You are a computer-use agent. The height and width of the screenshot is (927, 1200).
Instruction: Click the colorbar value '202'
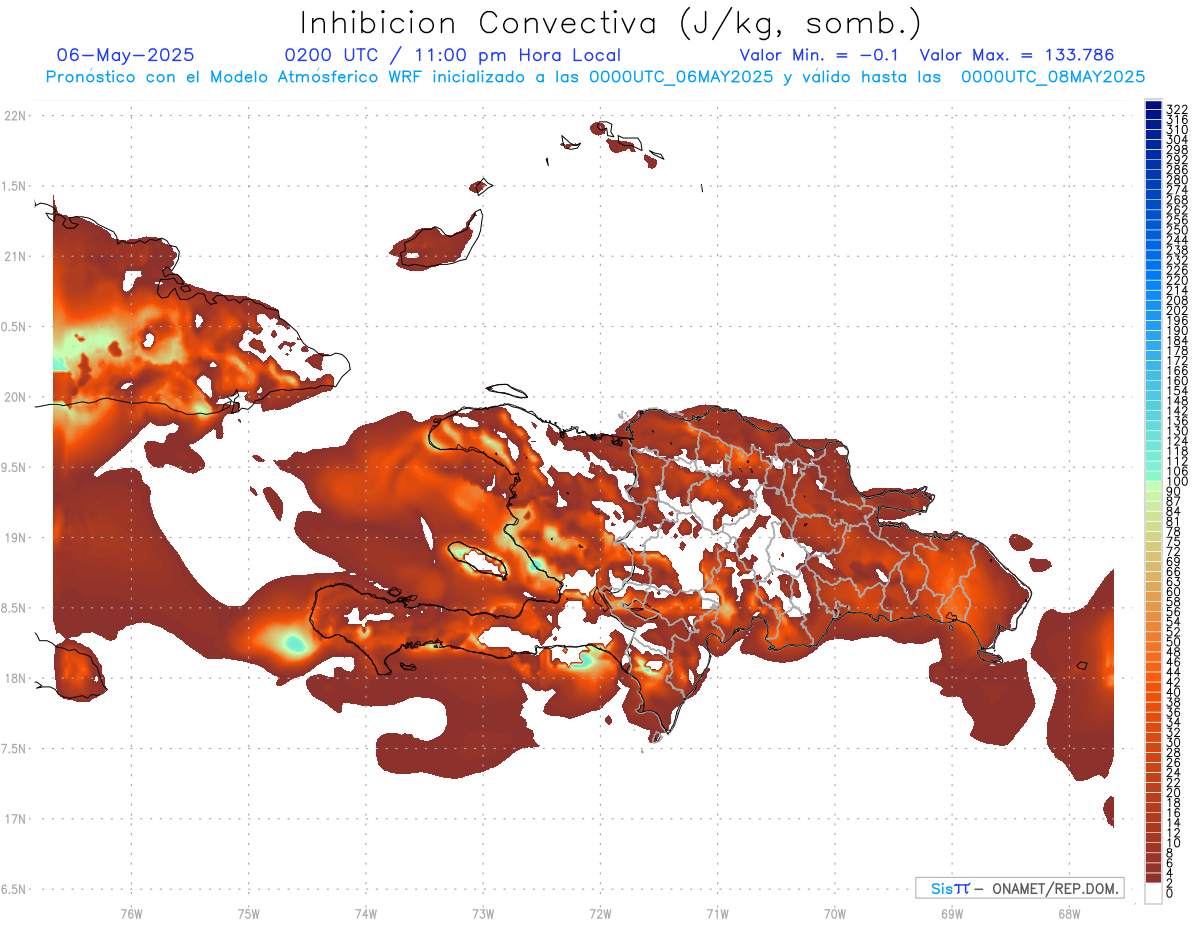[1177, 310]
